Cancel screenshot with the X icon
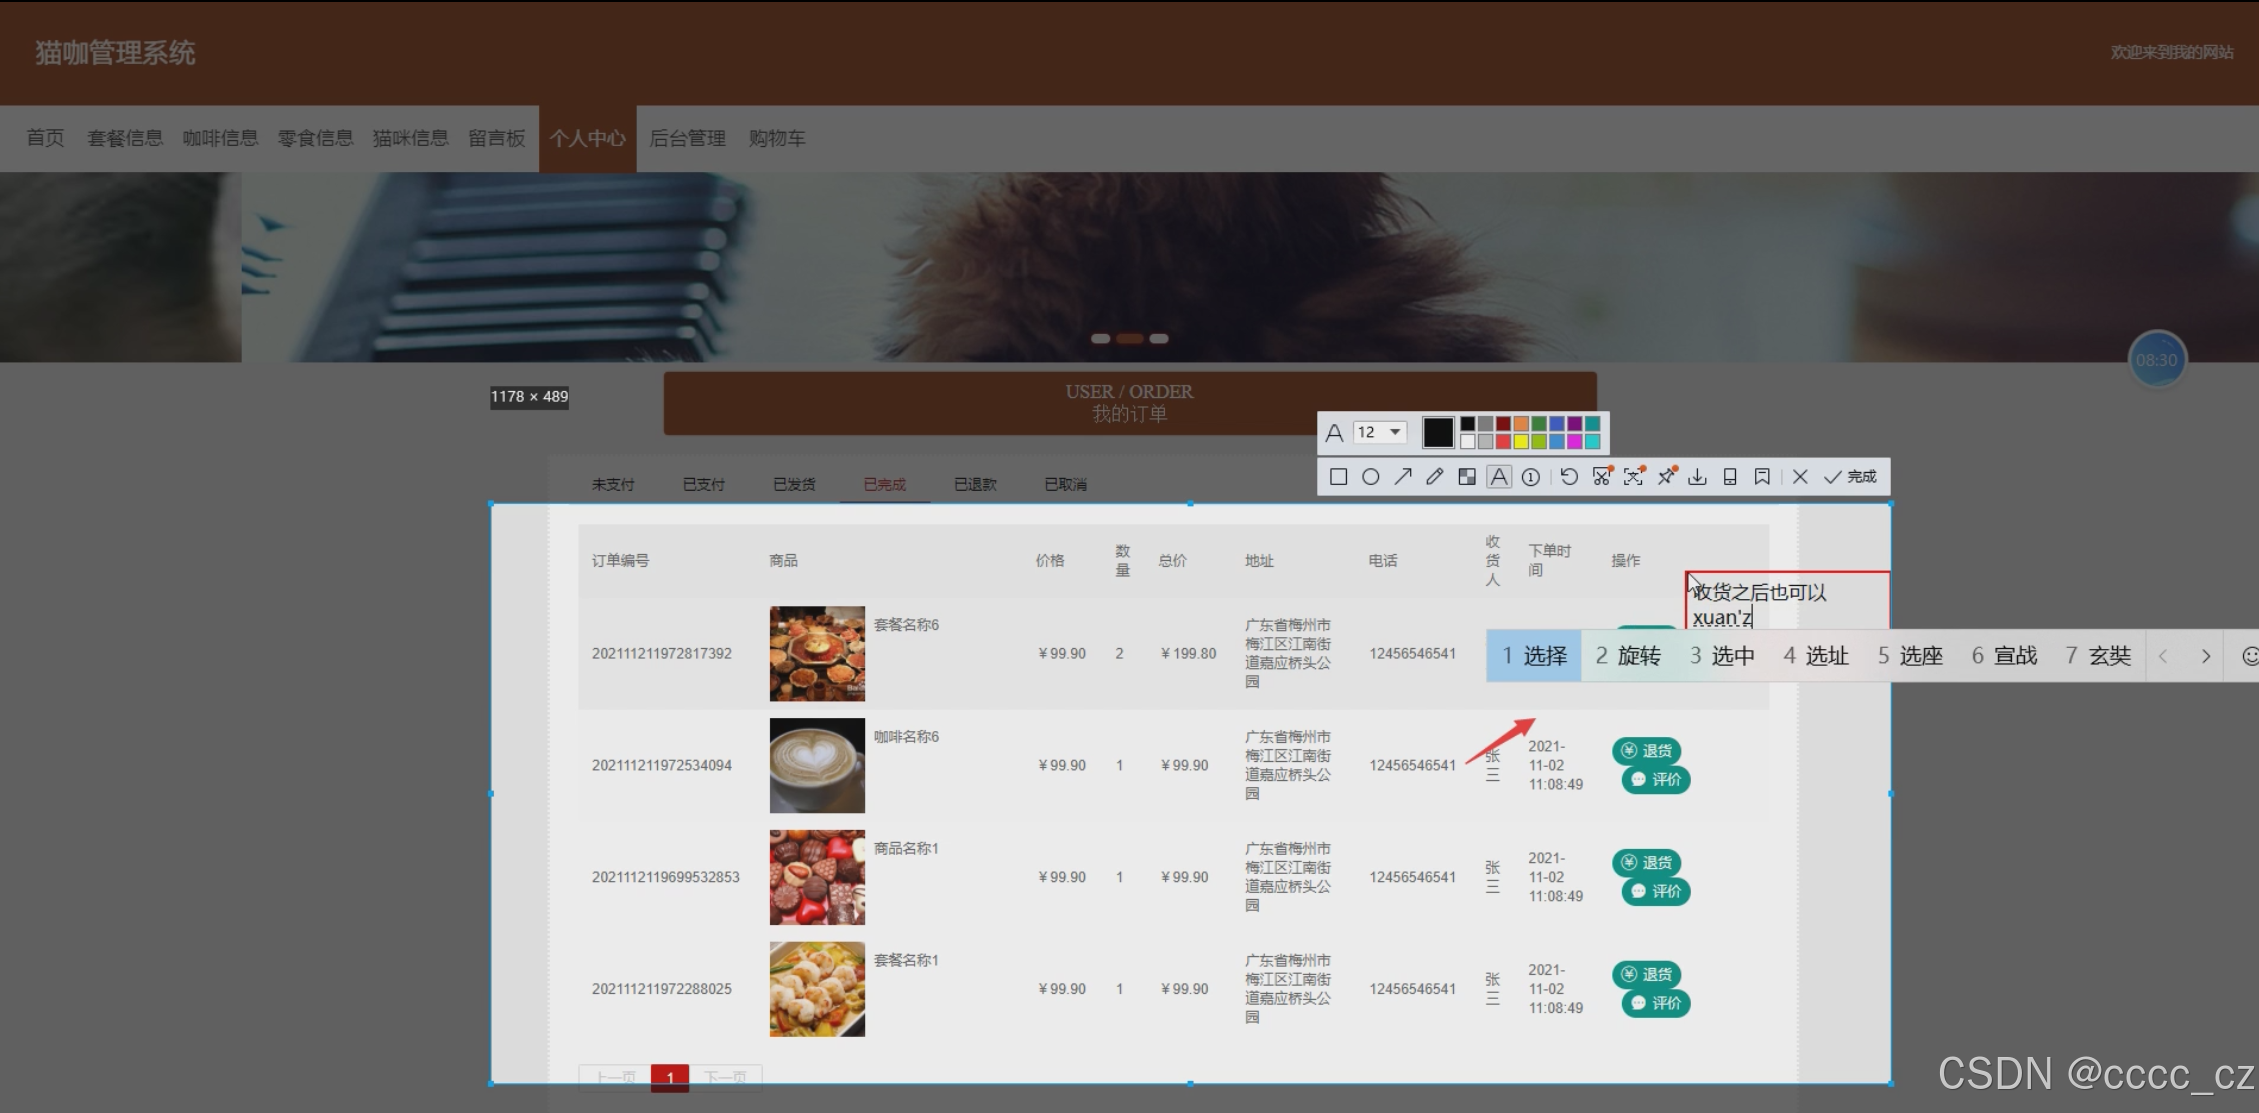The height and width of the screenshot is (1113, 2259). [1800, 477]
